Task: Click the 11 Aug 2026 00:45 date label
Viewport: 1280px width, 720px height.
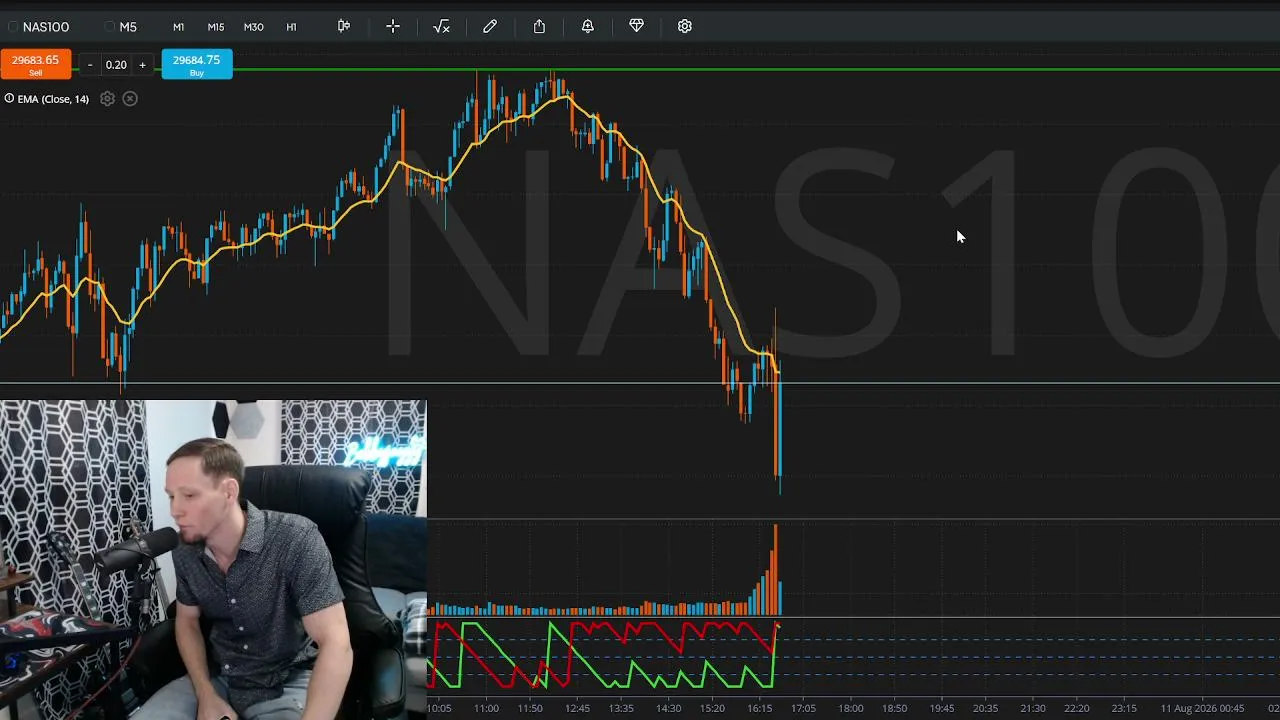Action: (x=1203, y=709)
